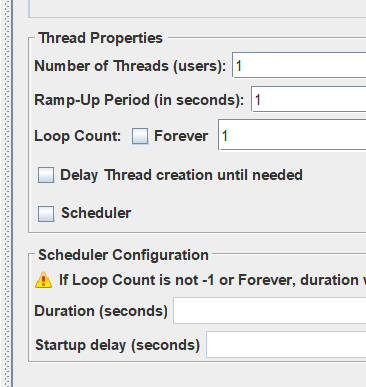
Task: Click into the Ramp-Up Period field
Action: pyautogui.click(x=308, y=99)
